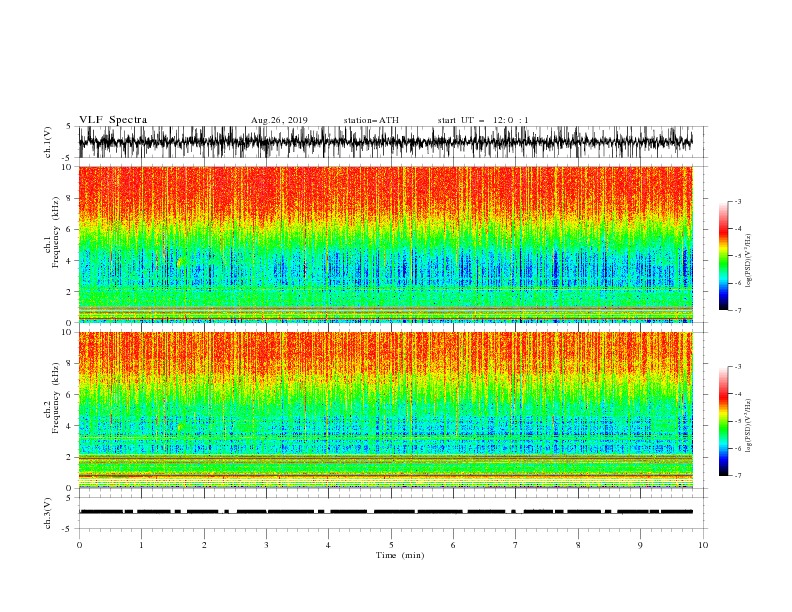This screenshot has height=612, width=792.
Task: Click the '-3' label on upper colorbar
Action: [738, 201]
